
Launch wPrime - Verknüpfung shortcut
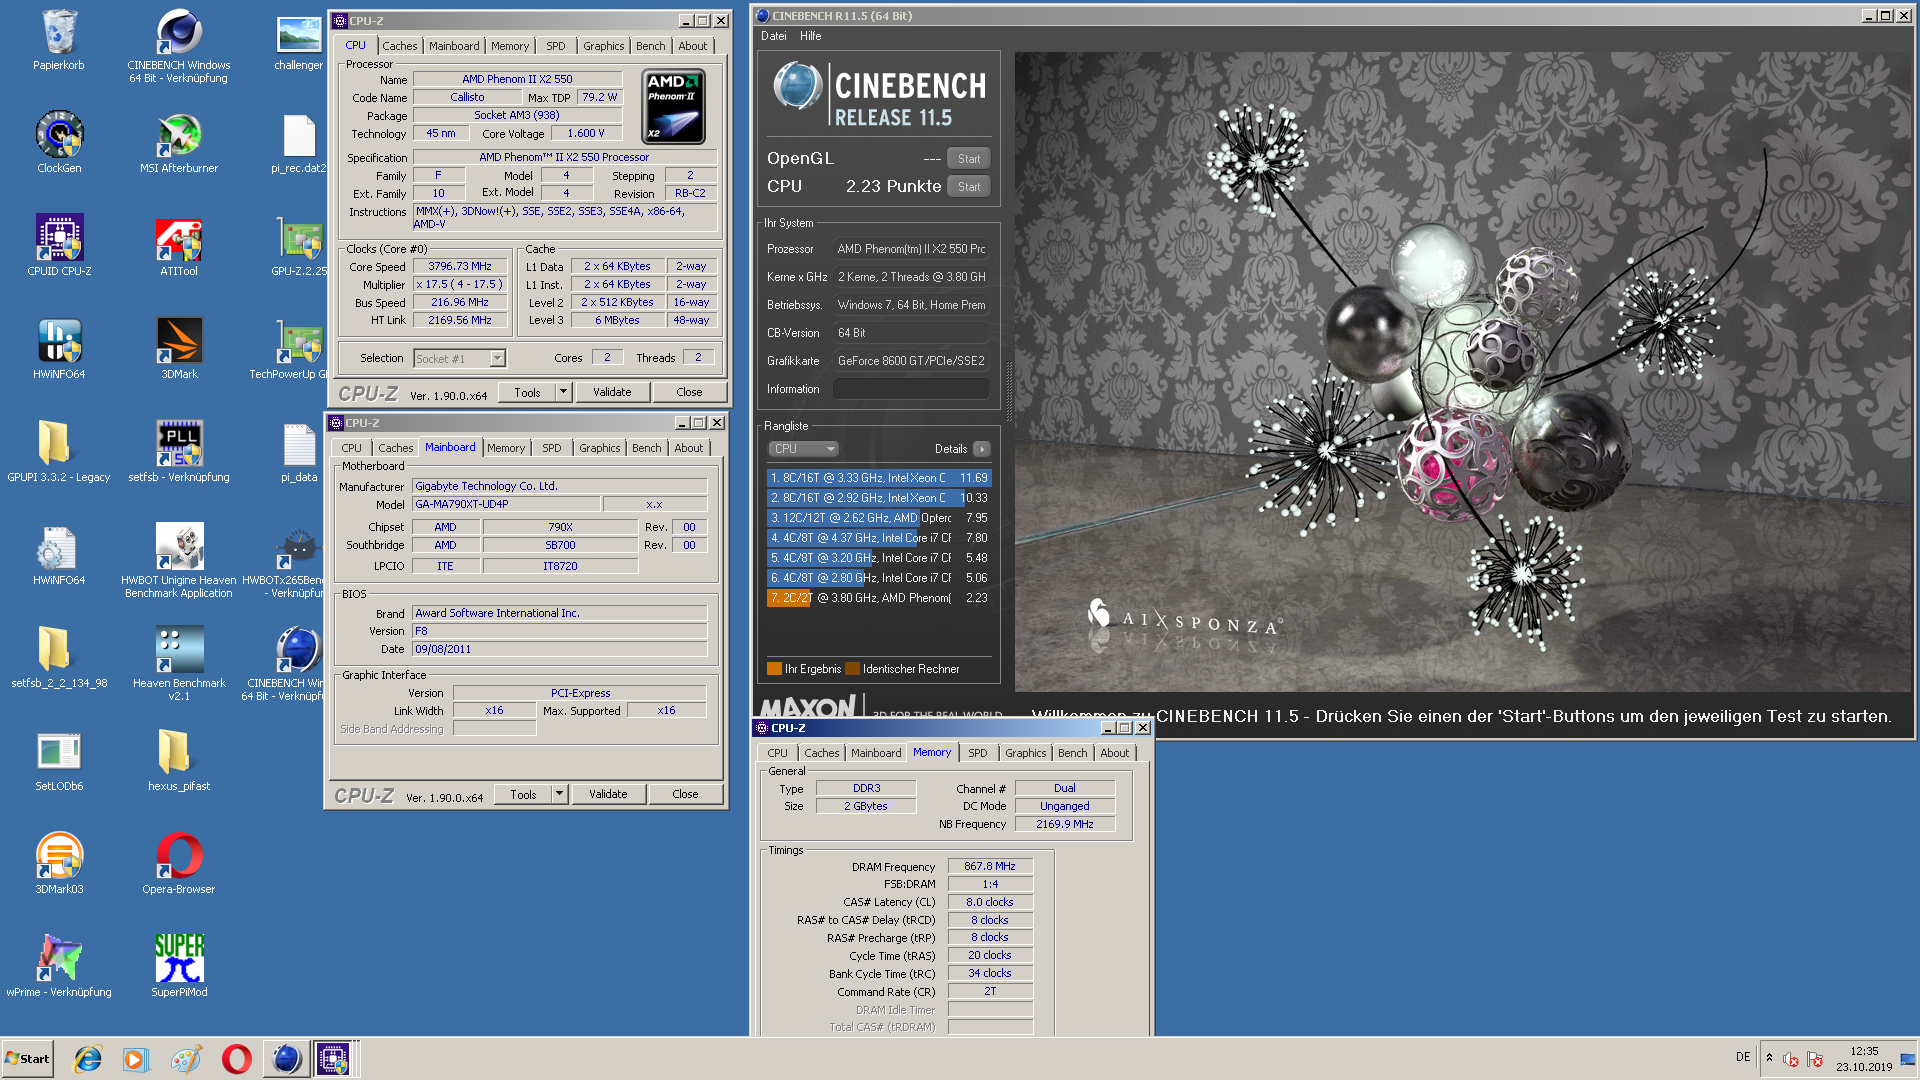pyautogui.click(x=59, y=966)
